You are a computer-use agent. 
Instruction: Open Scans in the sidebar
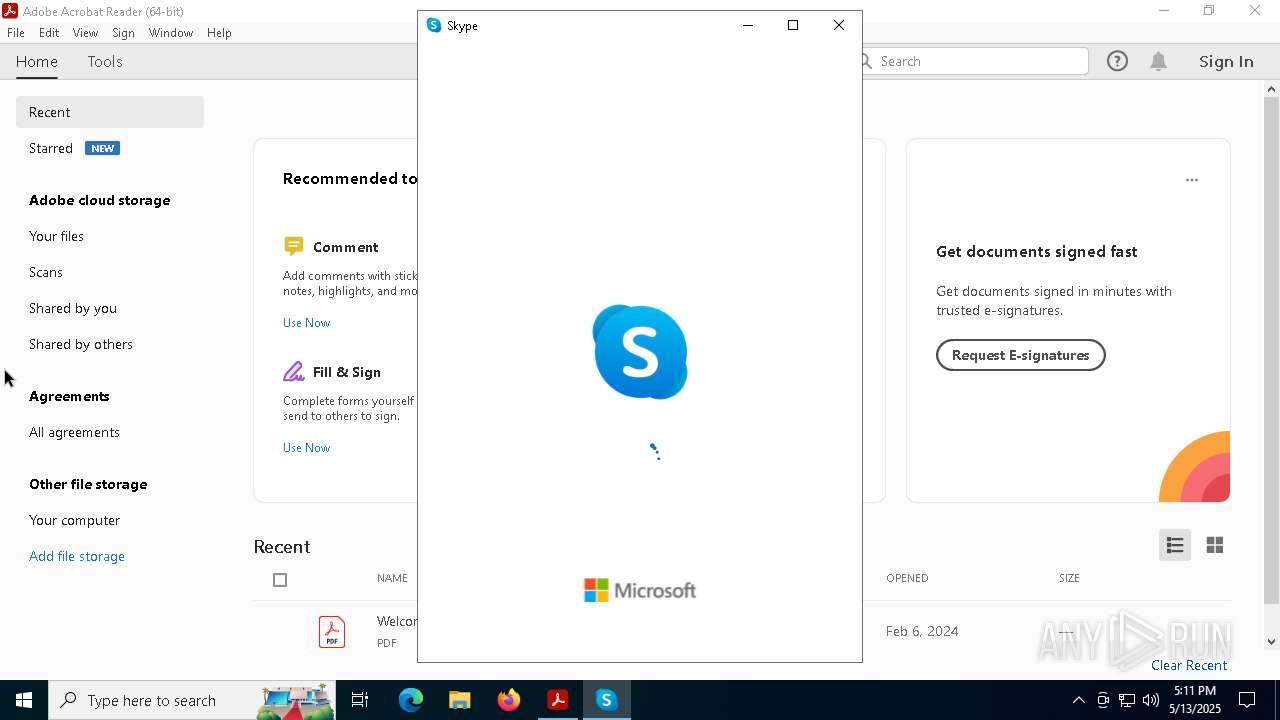coord(46,272)
